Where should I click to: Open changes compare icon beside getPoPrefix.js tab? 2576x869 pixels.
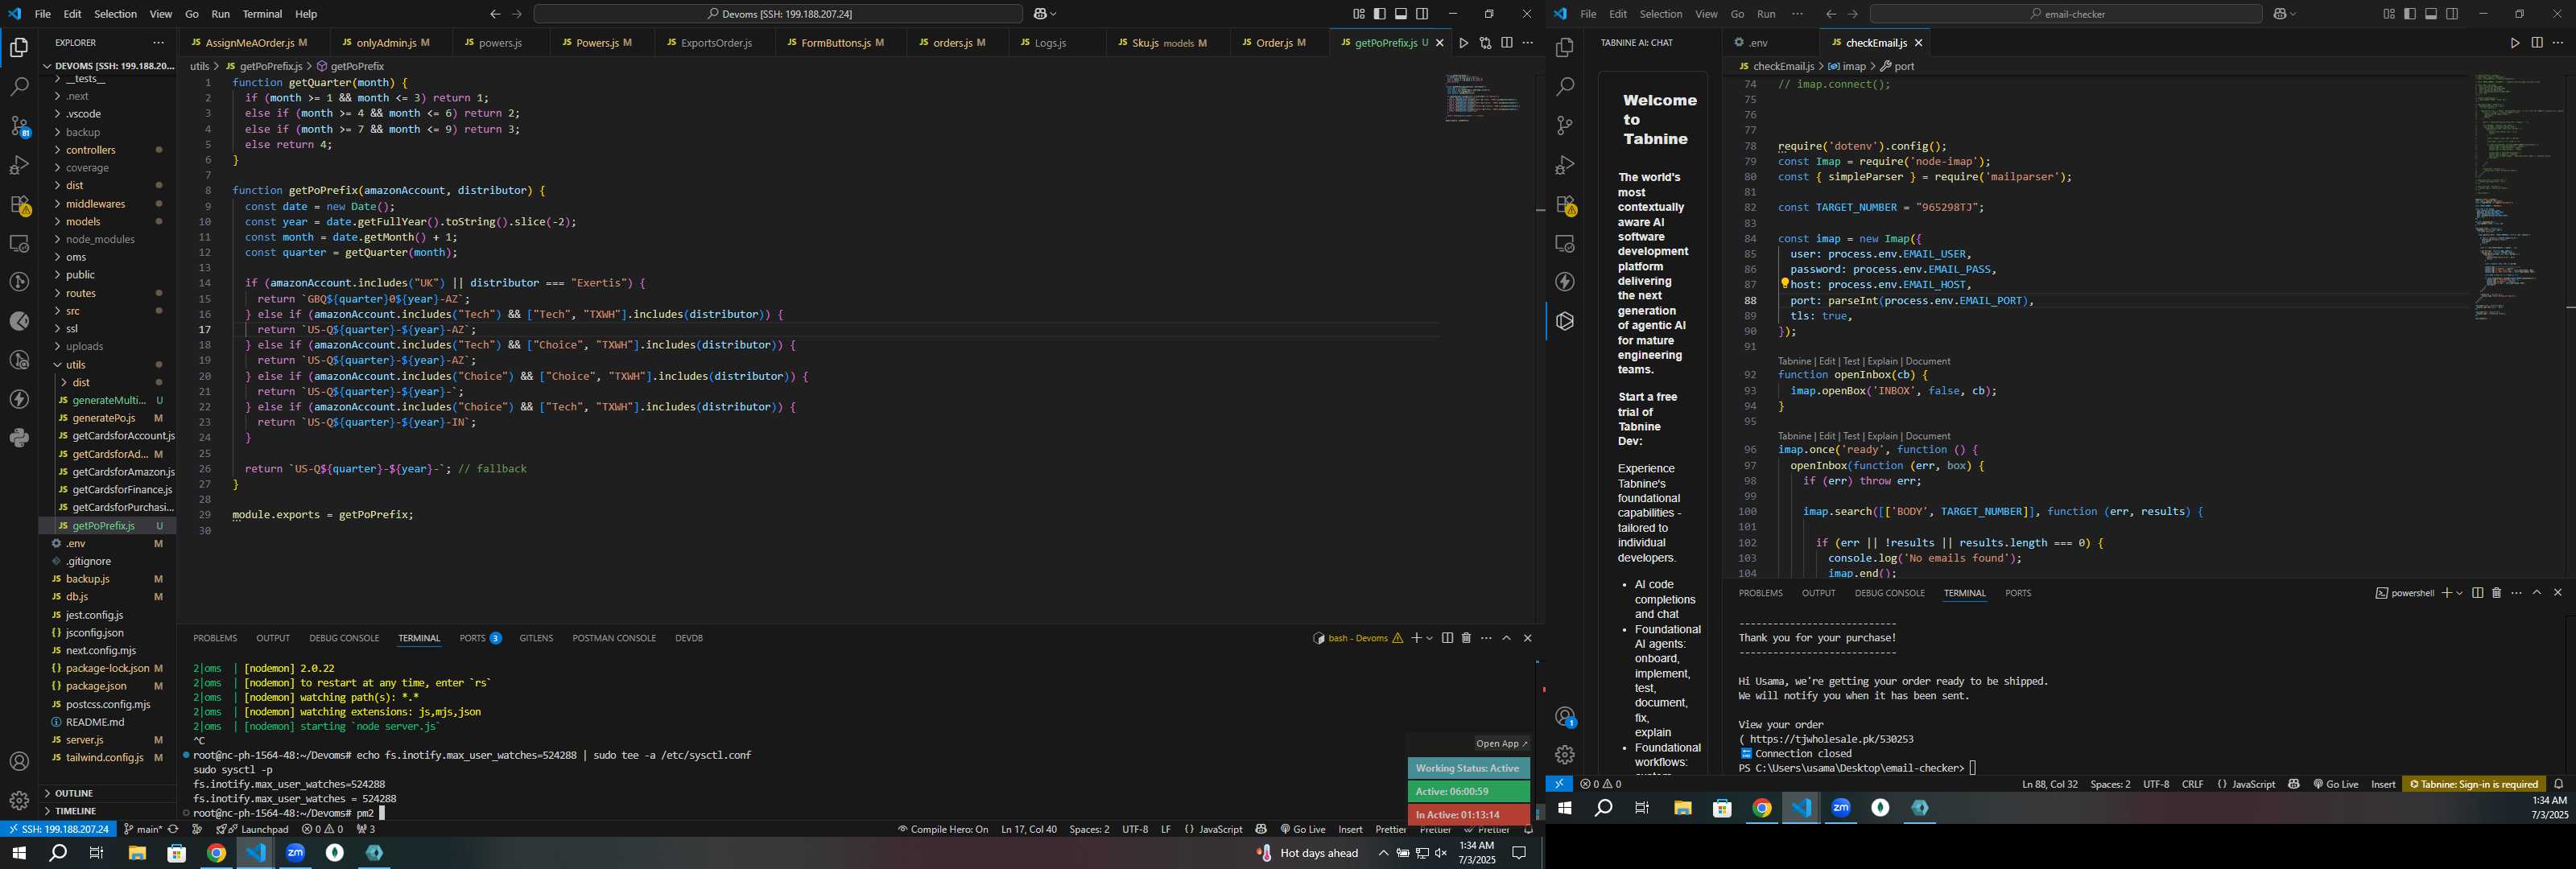tap(1485, 43)
